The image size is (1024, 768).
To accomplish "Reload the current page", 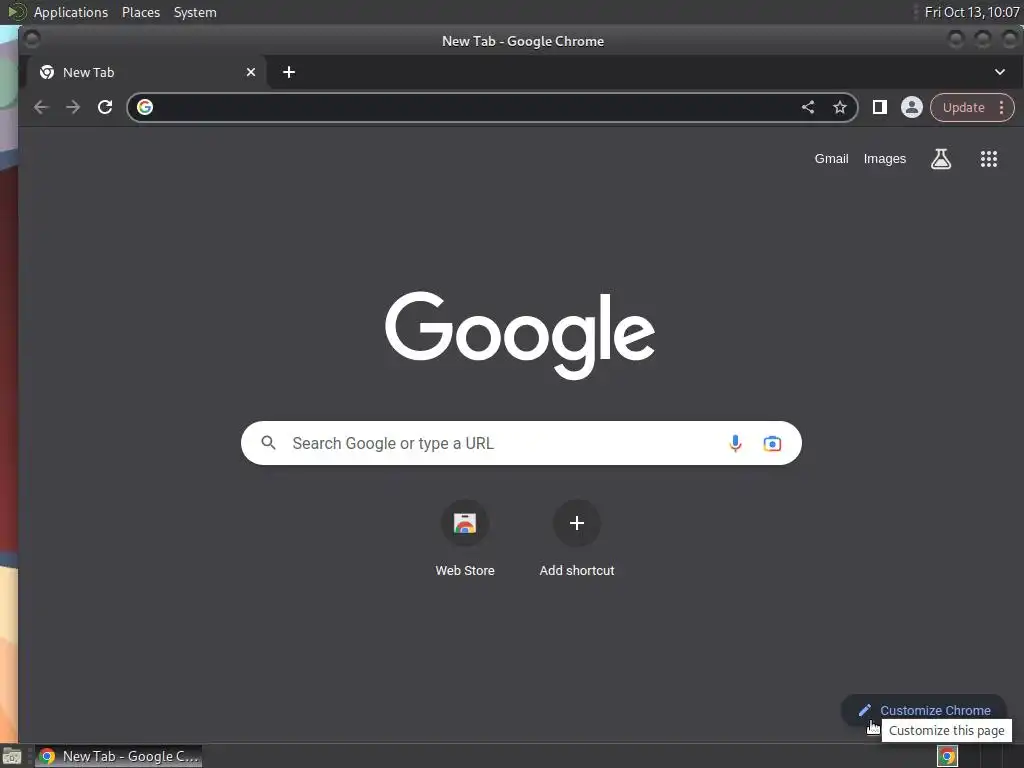I will 104,107.
